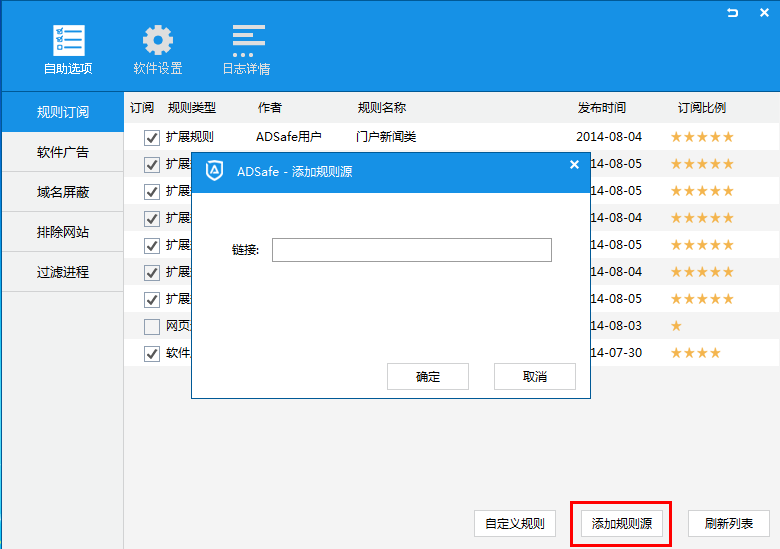Click the 2014-08-04 date in first row
The image size is (780, 549).
(x=609, y=137)
